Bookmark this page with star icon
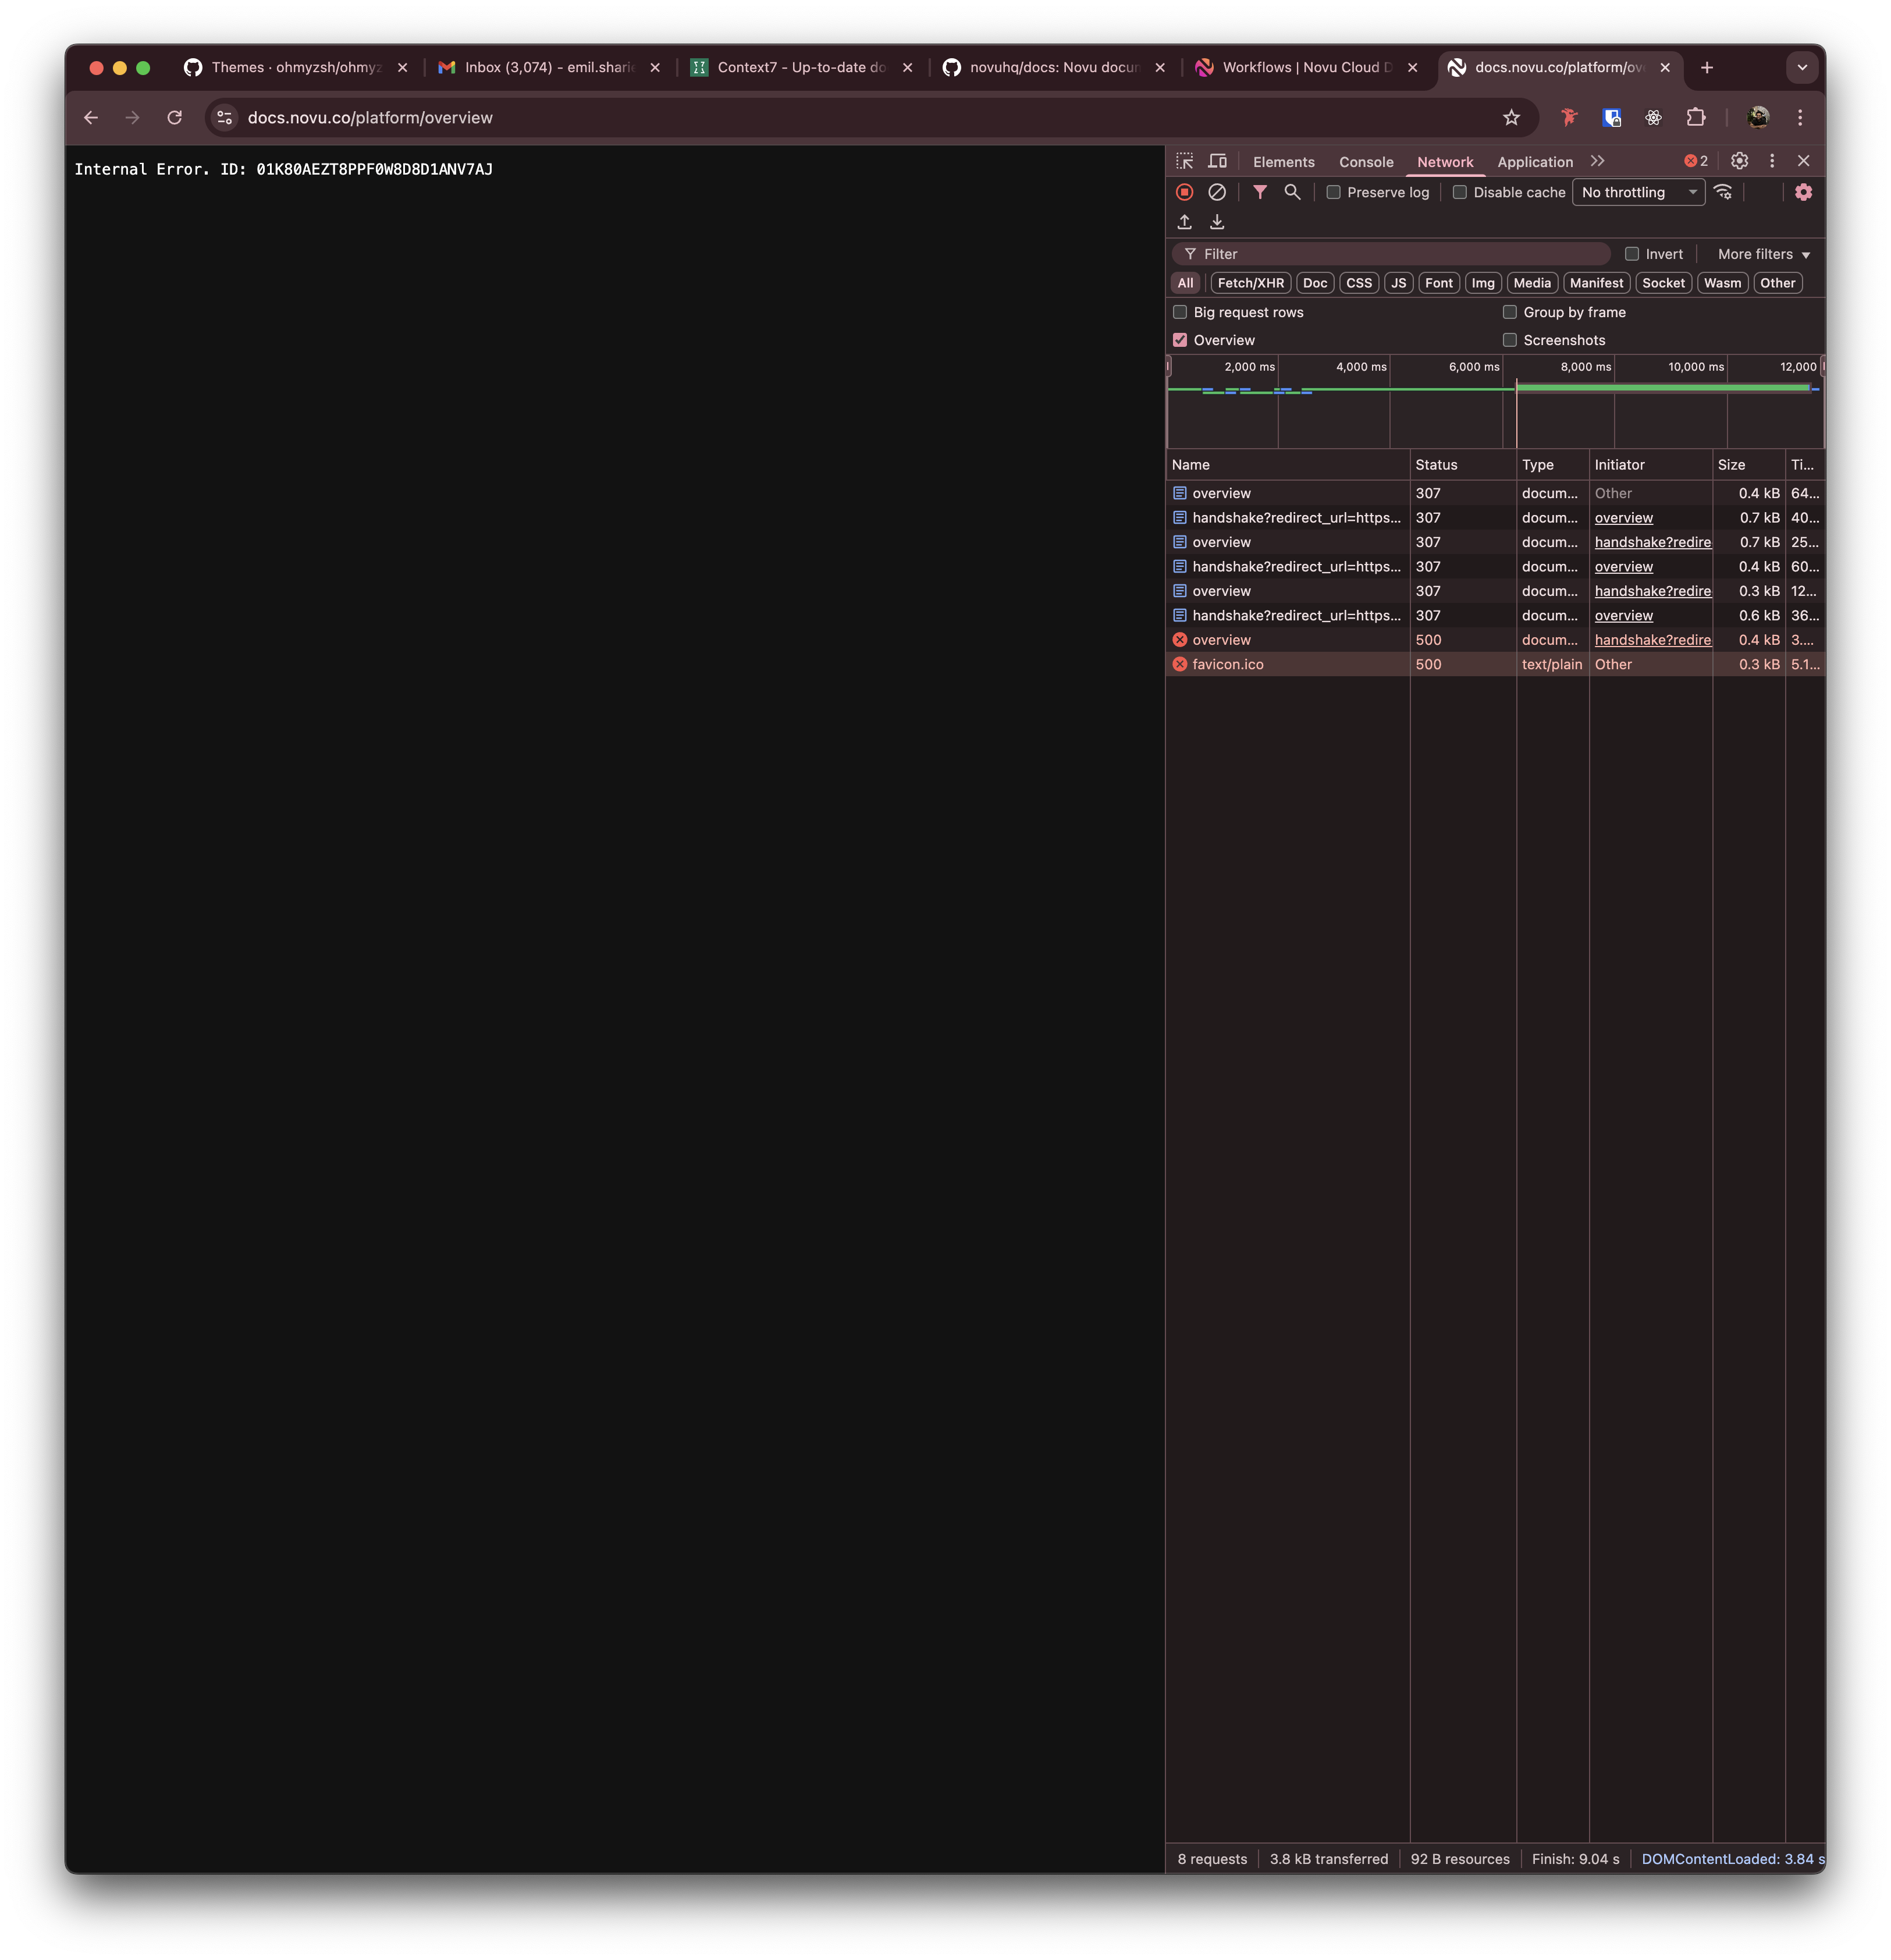Viewport: 1891px width, 1960px height. pos(1511,118)
